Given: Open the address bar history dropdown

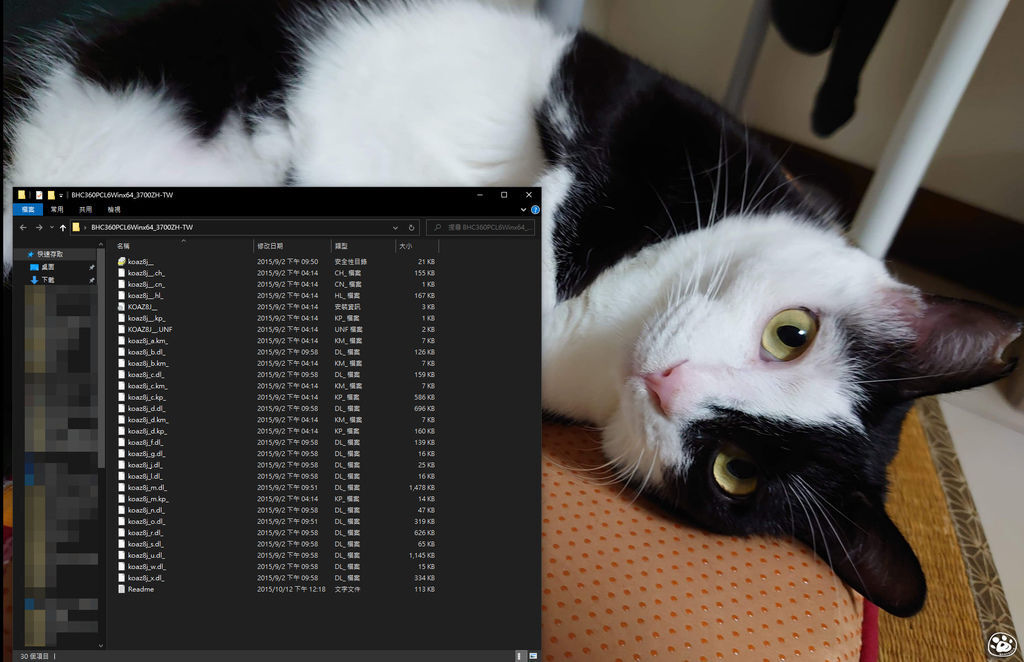Looking at the screenshot, I should (x=395, y=228).
